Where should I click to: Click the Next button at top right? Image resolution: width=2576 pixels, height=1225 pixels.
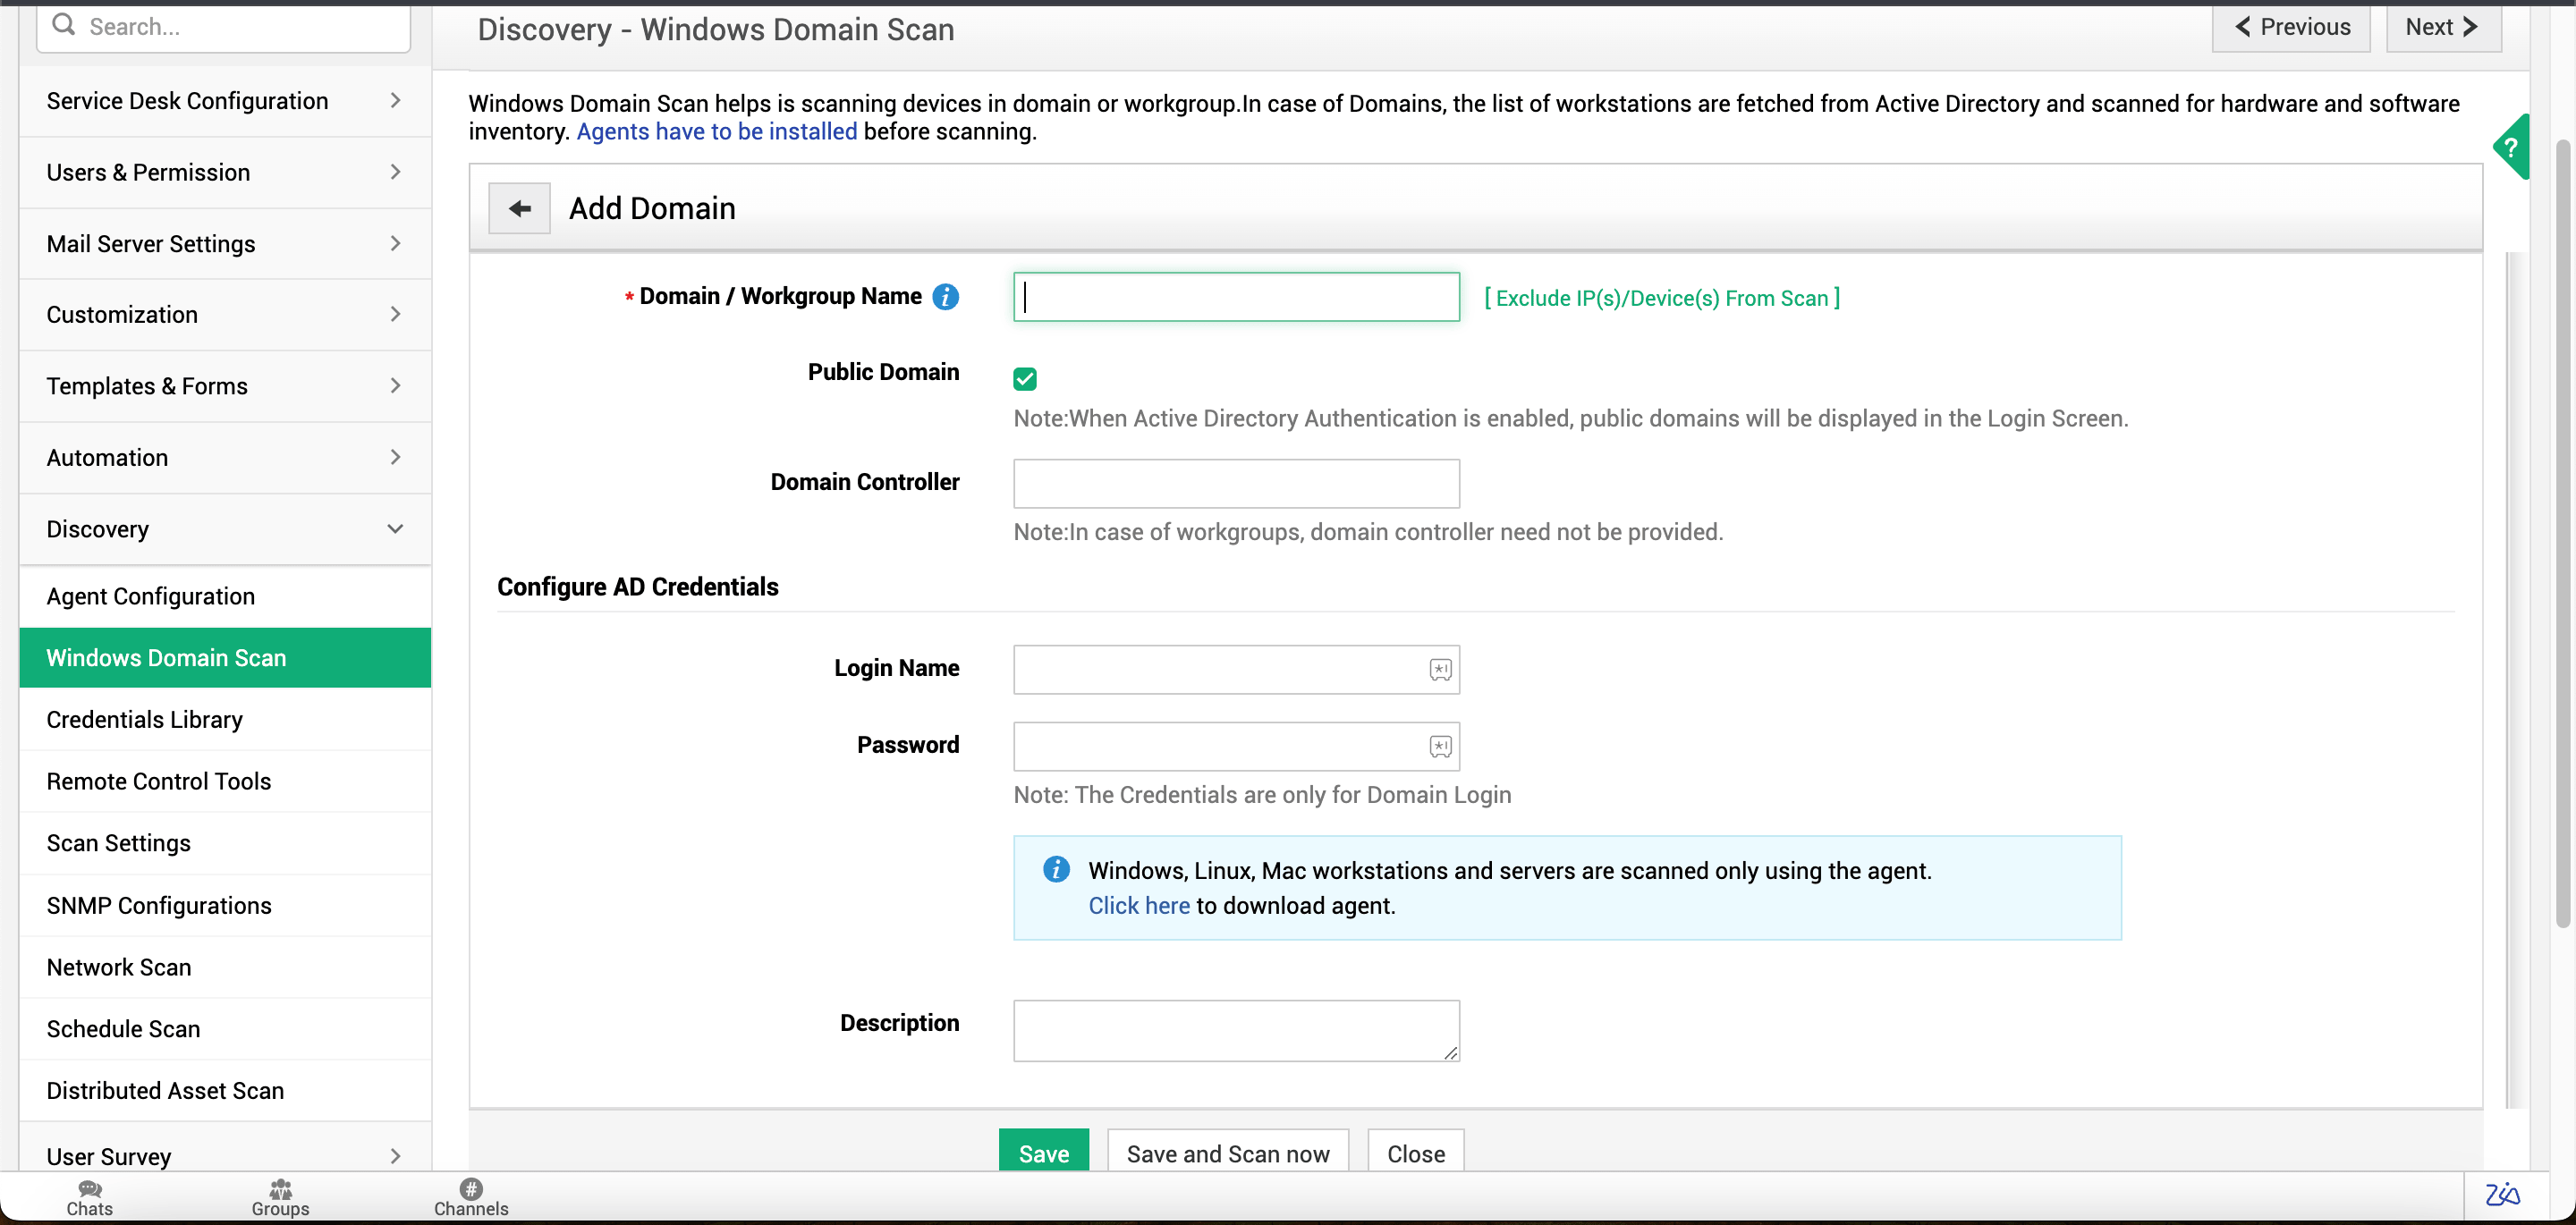click(x=2442, y=27)
